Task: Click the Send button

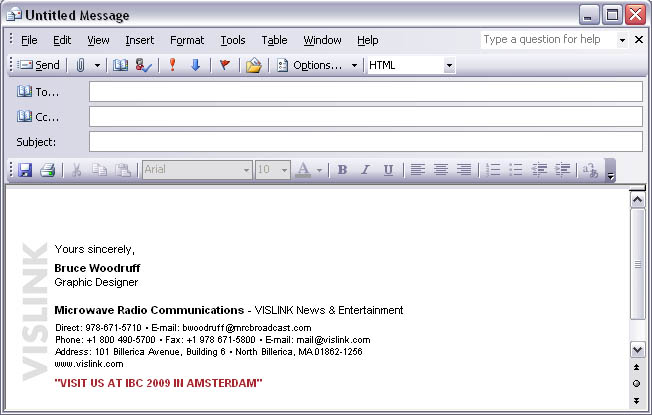Action: coord(40,65)
